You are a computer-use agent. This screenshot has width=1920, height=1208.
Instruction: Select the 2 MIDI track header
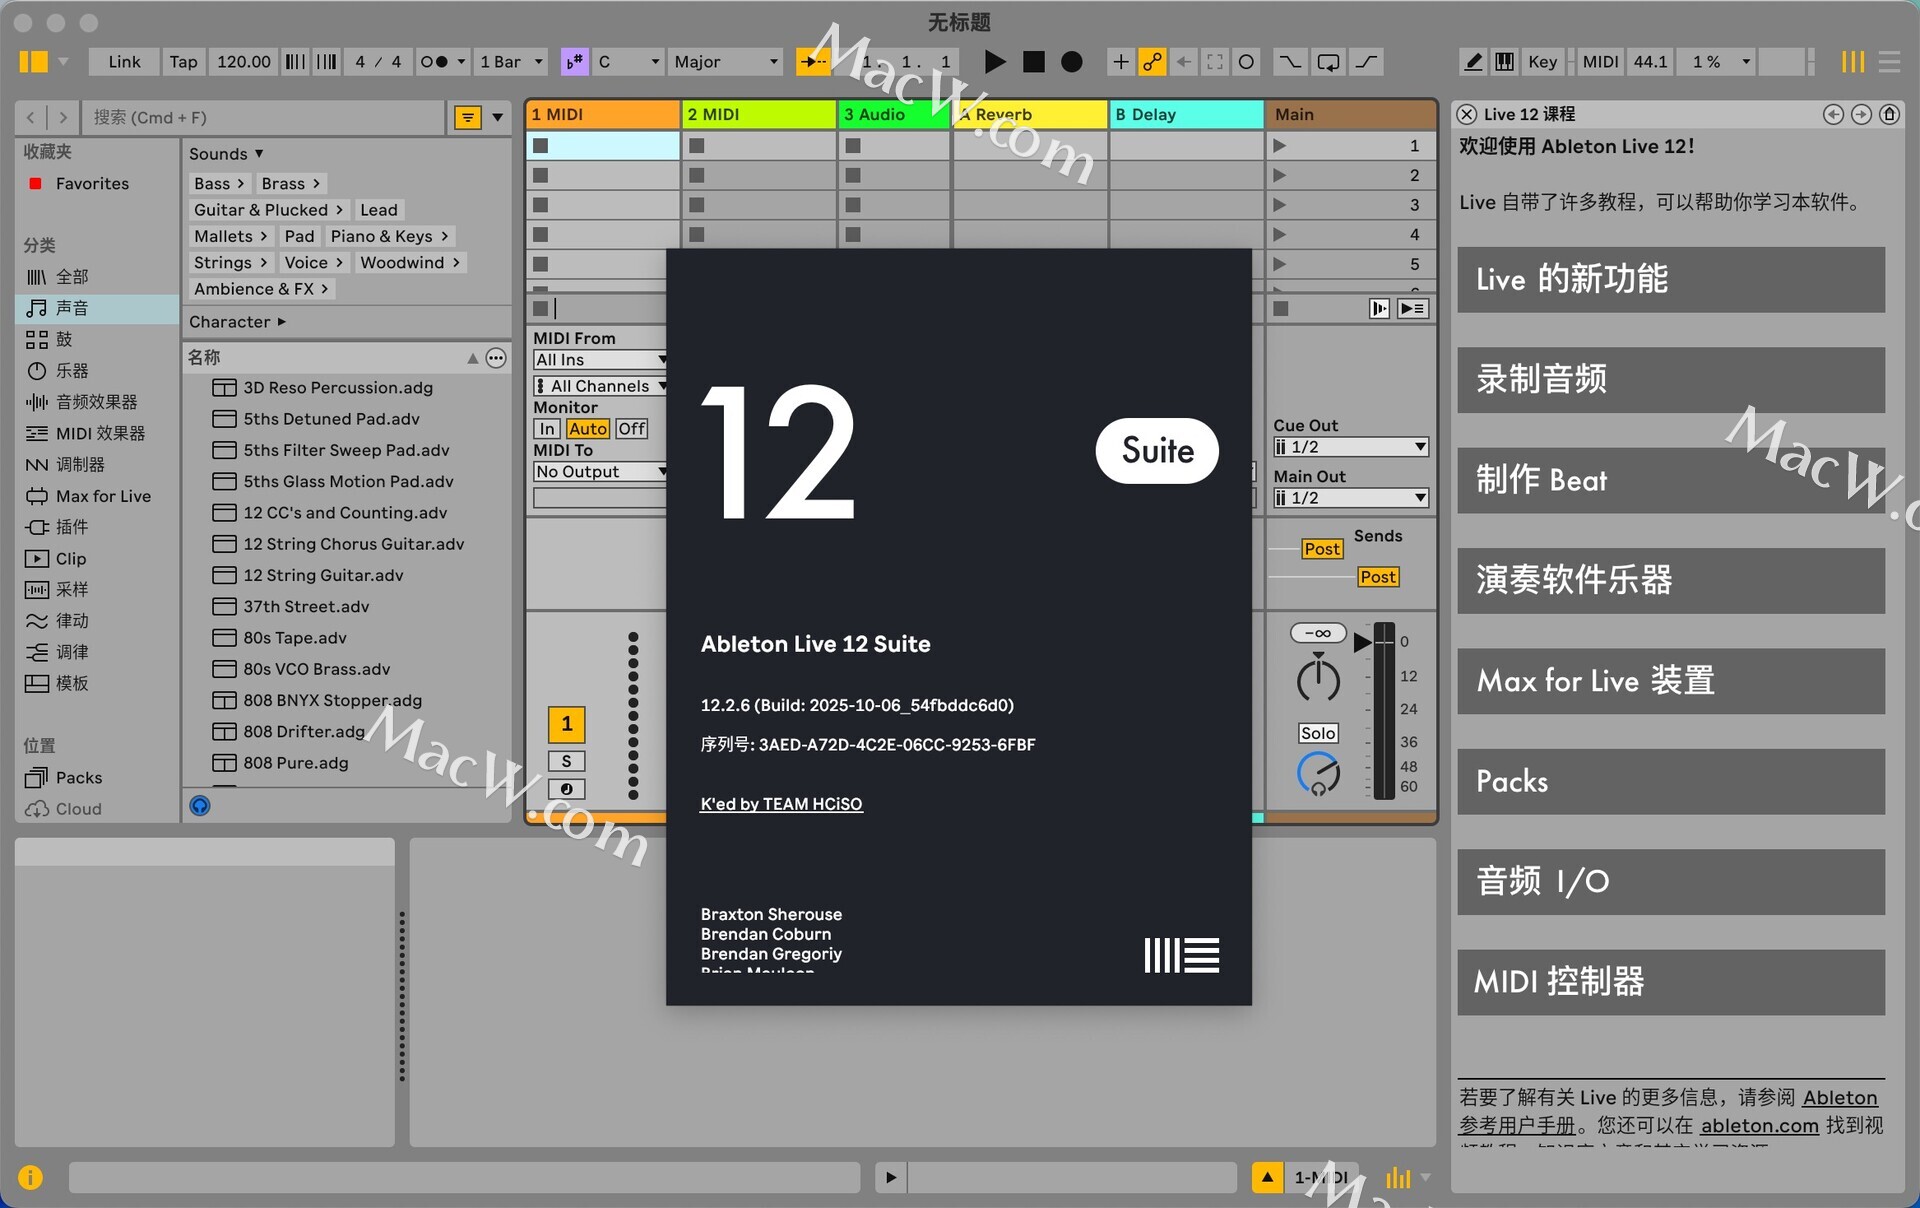click(758, 114)
